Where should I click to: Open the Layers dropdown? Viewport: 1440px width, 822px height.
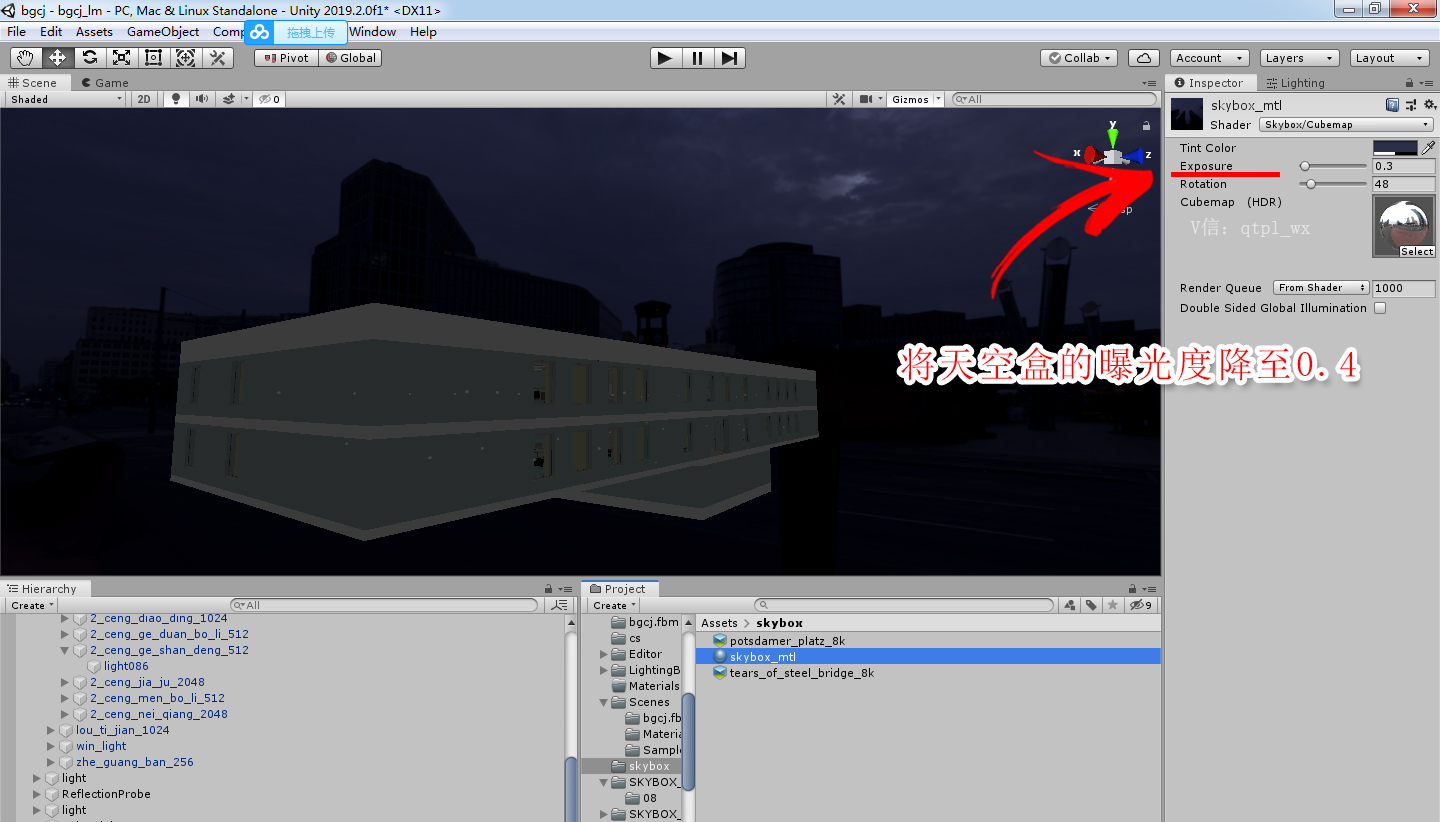(x=1298, y=58)
